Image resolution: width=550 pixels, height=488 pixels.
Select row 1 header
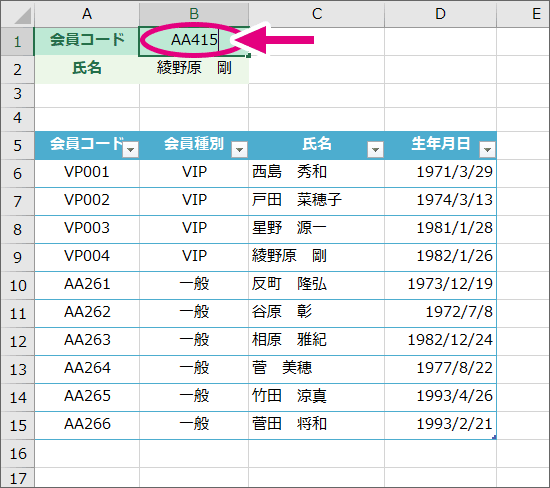(18, 41)
